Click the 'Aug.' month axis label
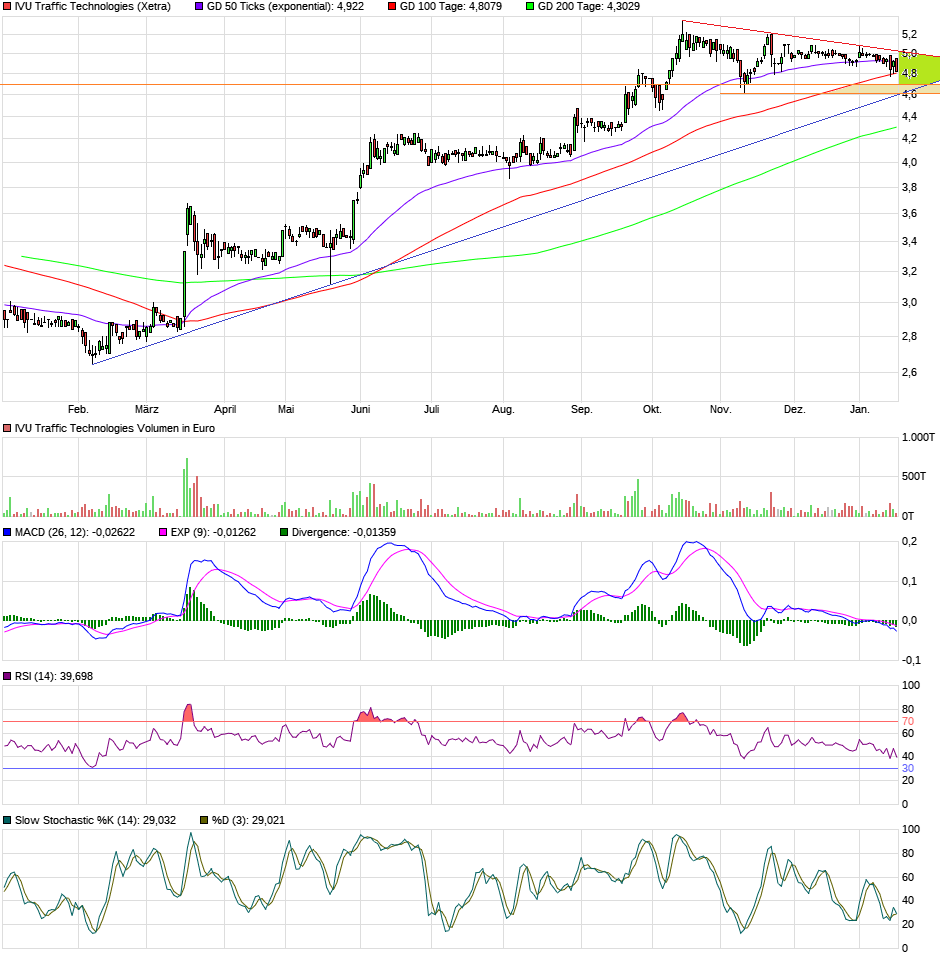Viewport: 940px width, 958px height. pos(503,409)
